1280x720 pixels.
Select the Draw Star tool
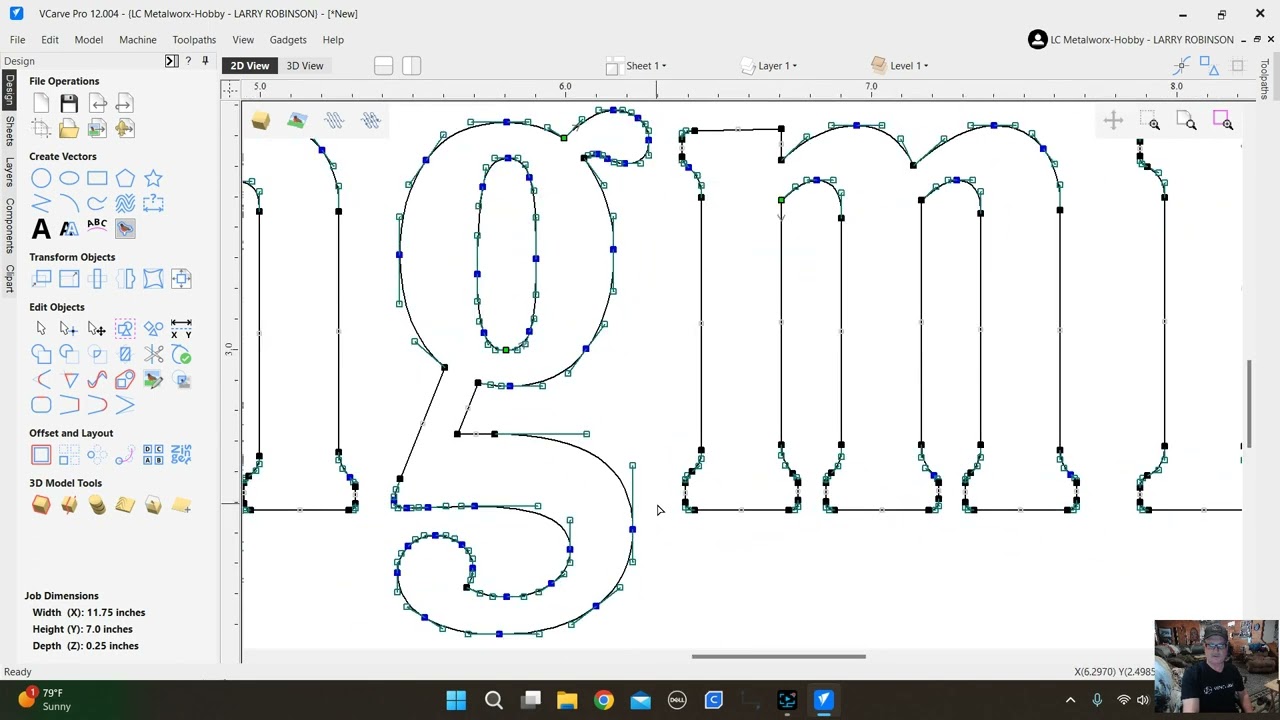coord(153,178)
